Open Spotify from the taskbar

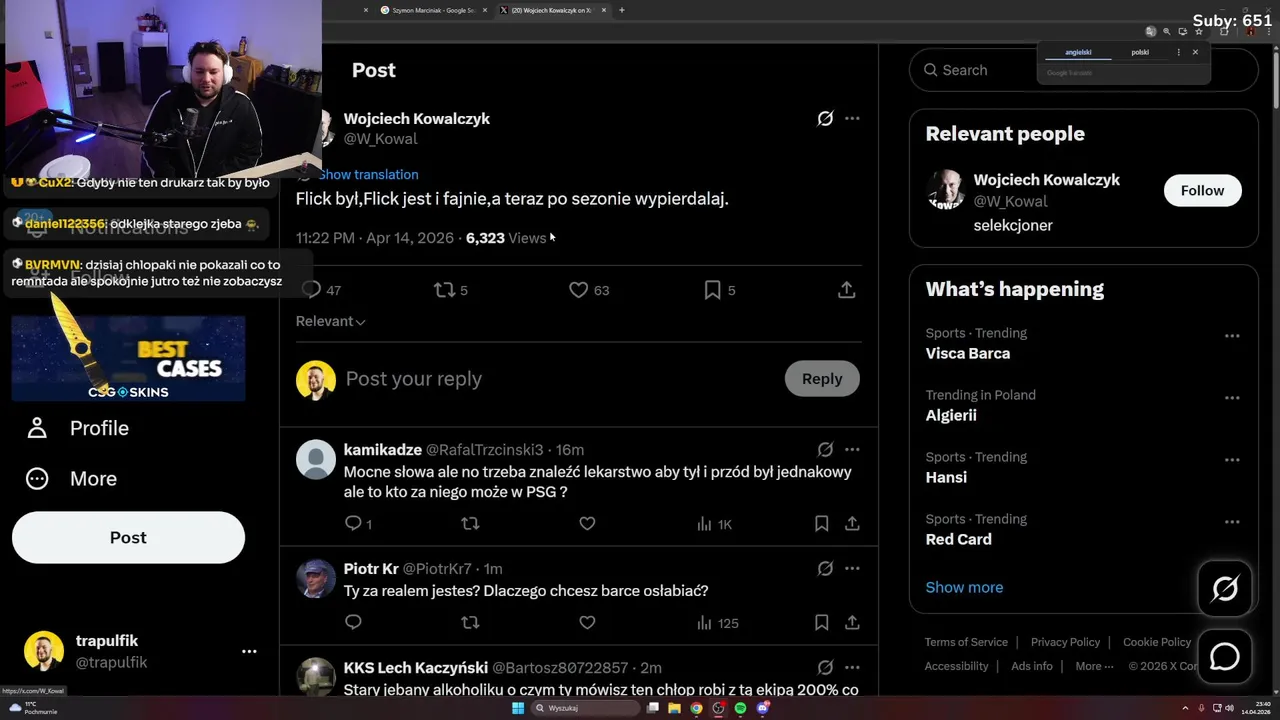tap(740, 708)
